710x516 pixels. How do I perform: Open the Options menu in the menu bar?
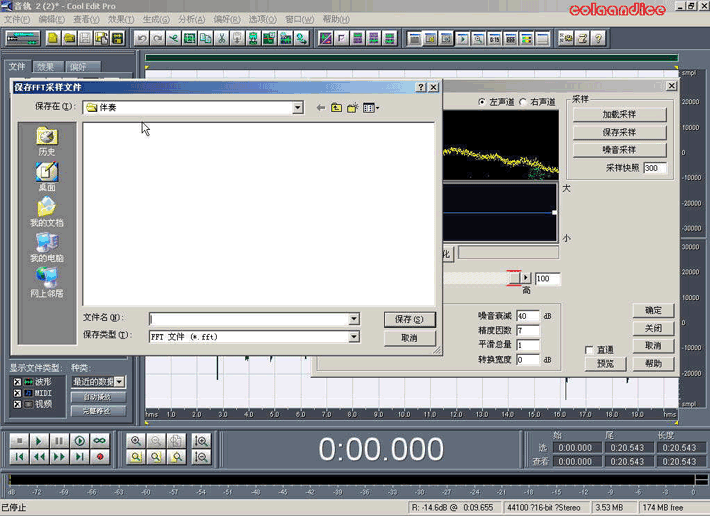click(262, 19)
